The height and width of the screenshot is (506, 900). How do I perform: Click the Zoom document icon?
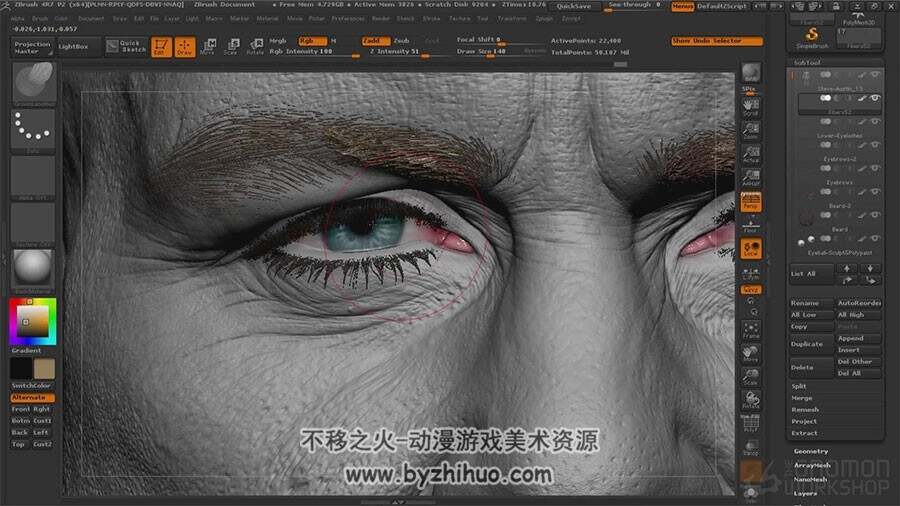point(751,131)
